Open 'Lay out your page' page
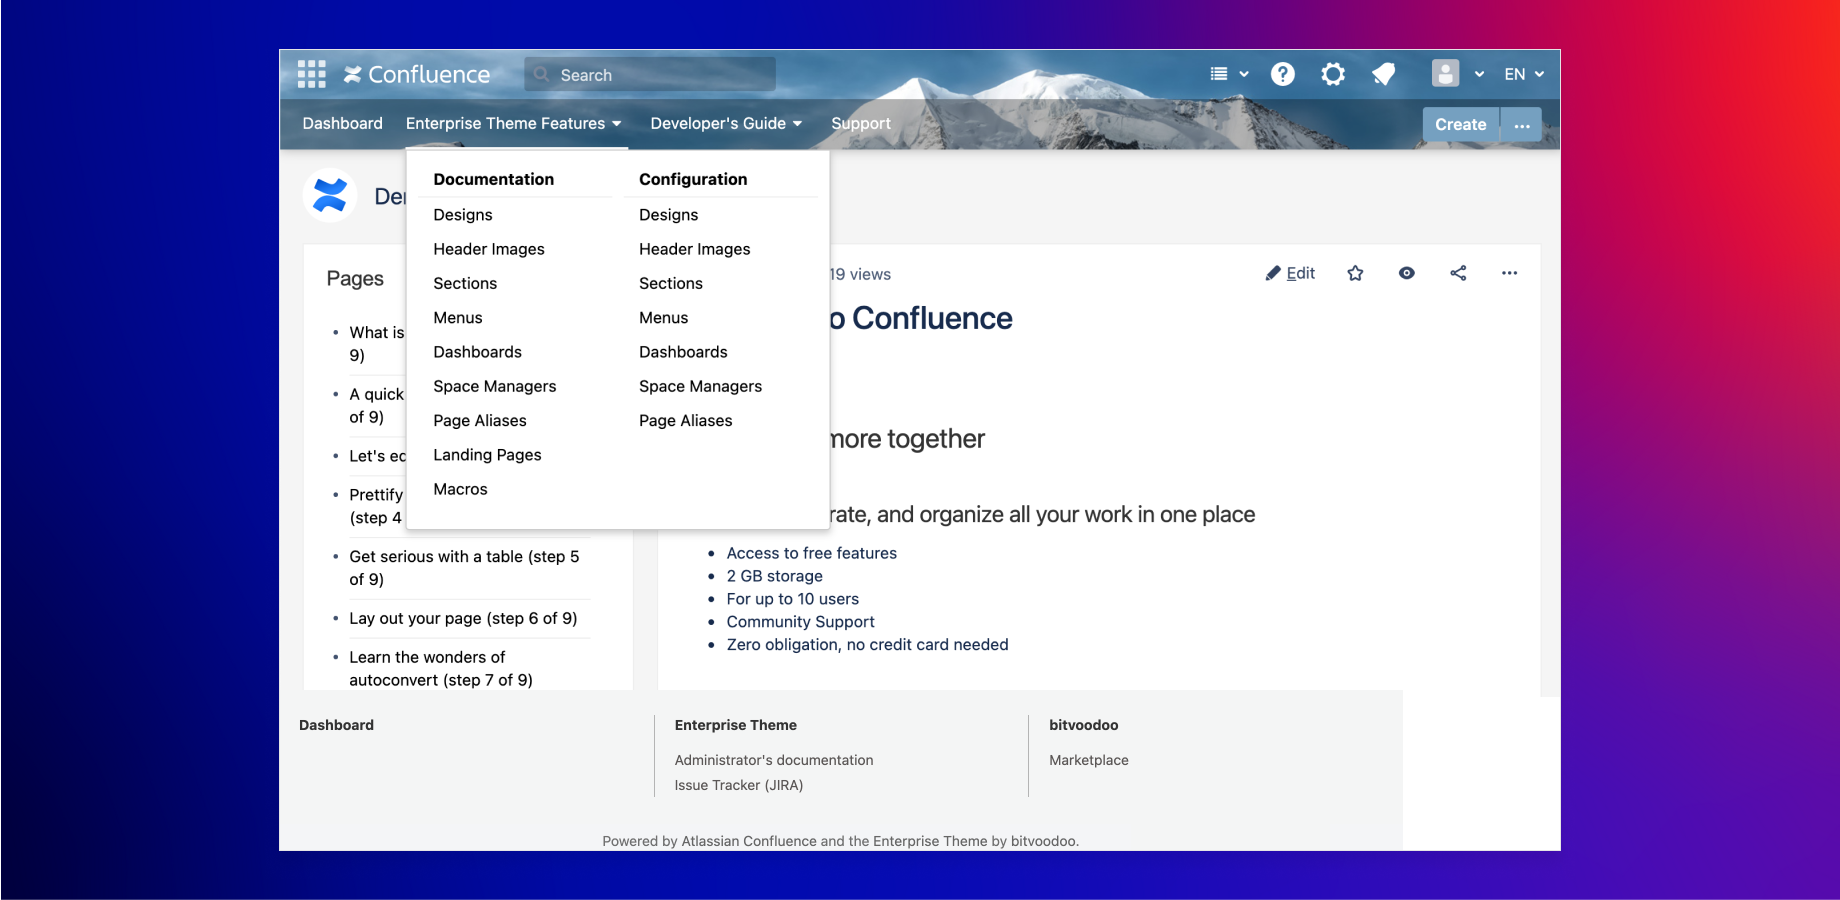Screen dimensions: 1840x900 (463, 618)
